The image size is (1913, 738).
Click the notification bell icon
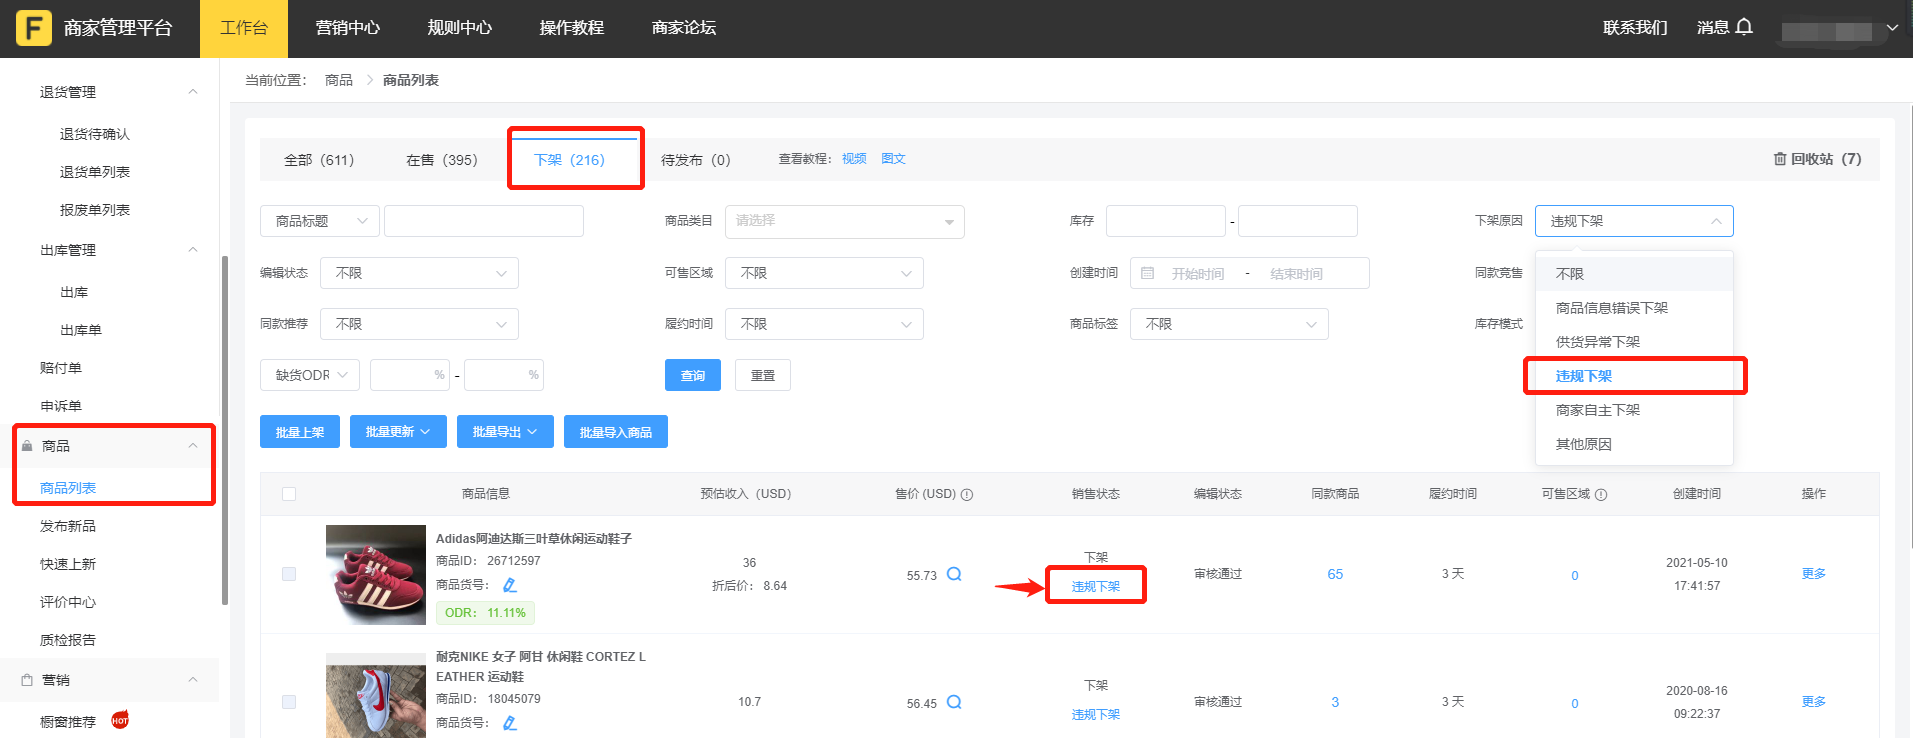(1744, 27)
